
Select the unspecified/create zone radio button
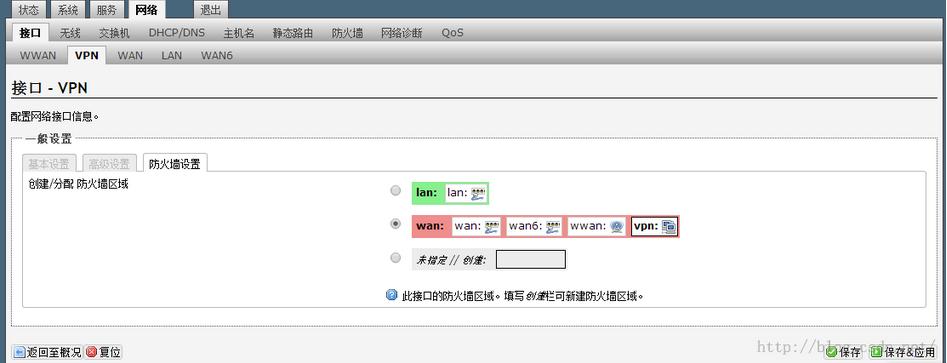[x=396, y=258]
